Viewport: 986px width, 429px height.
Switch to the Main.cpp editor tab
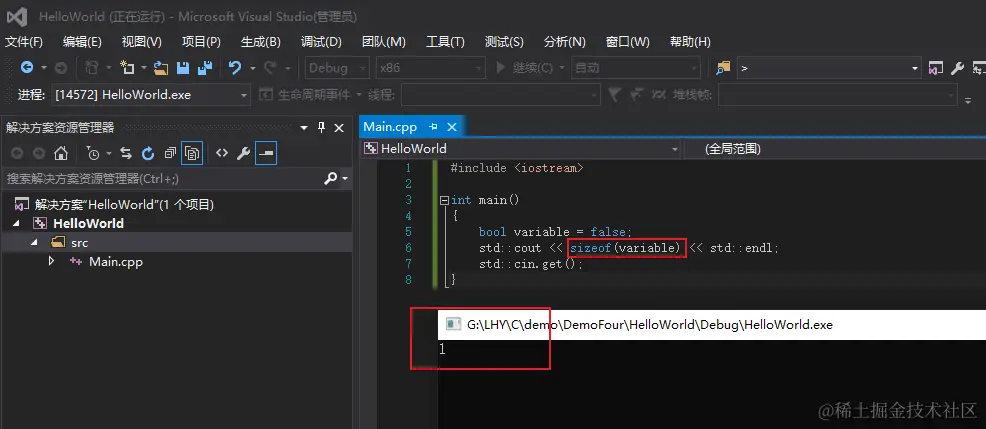[390, 127]
